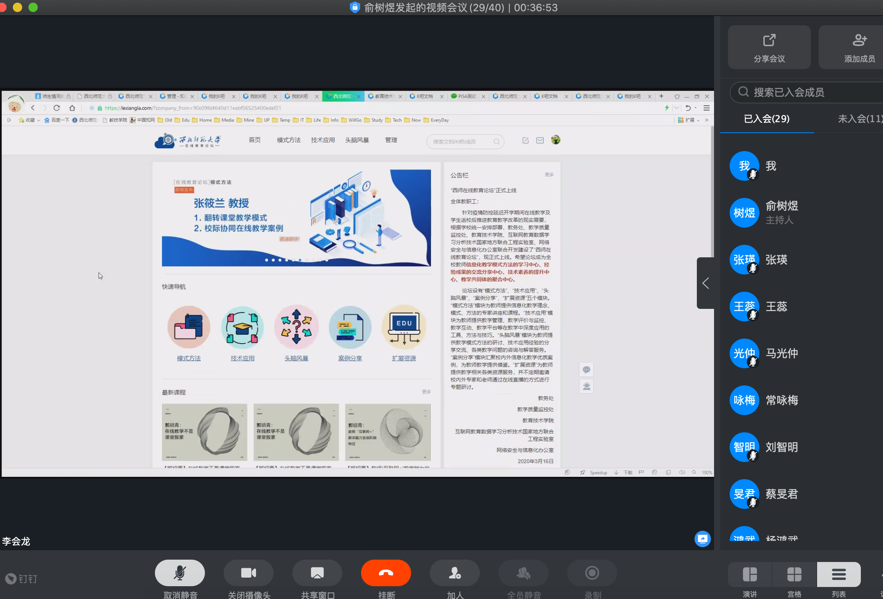
Task: Click the 模式方法 quick navigation icon
Action: 189,327
